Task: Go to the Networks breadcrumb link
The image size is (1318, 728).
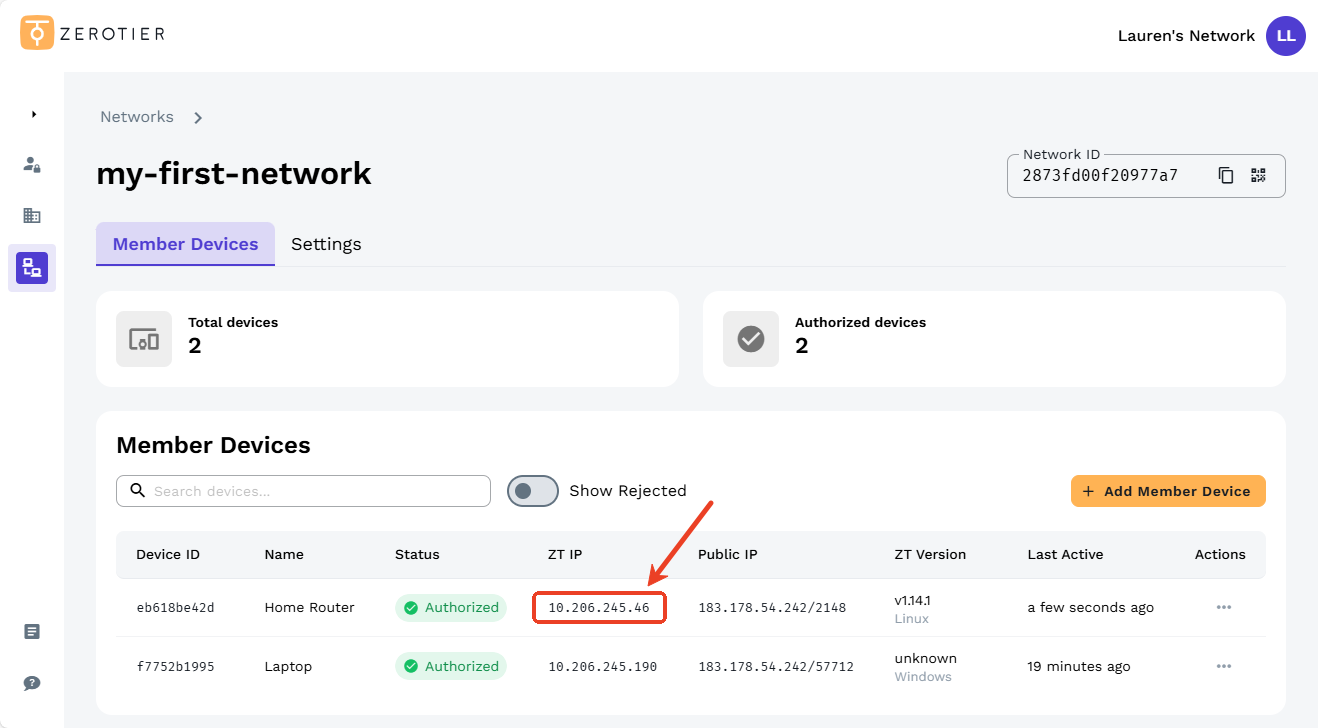Action: [137, 117]
